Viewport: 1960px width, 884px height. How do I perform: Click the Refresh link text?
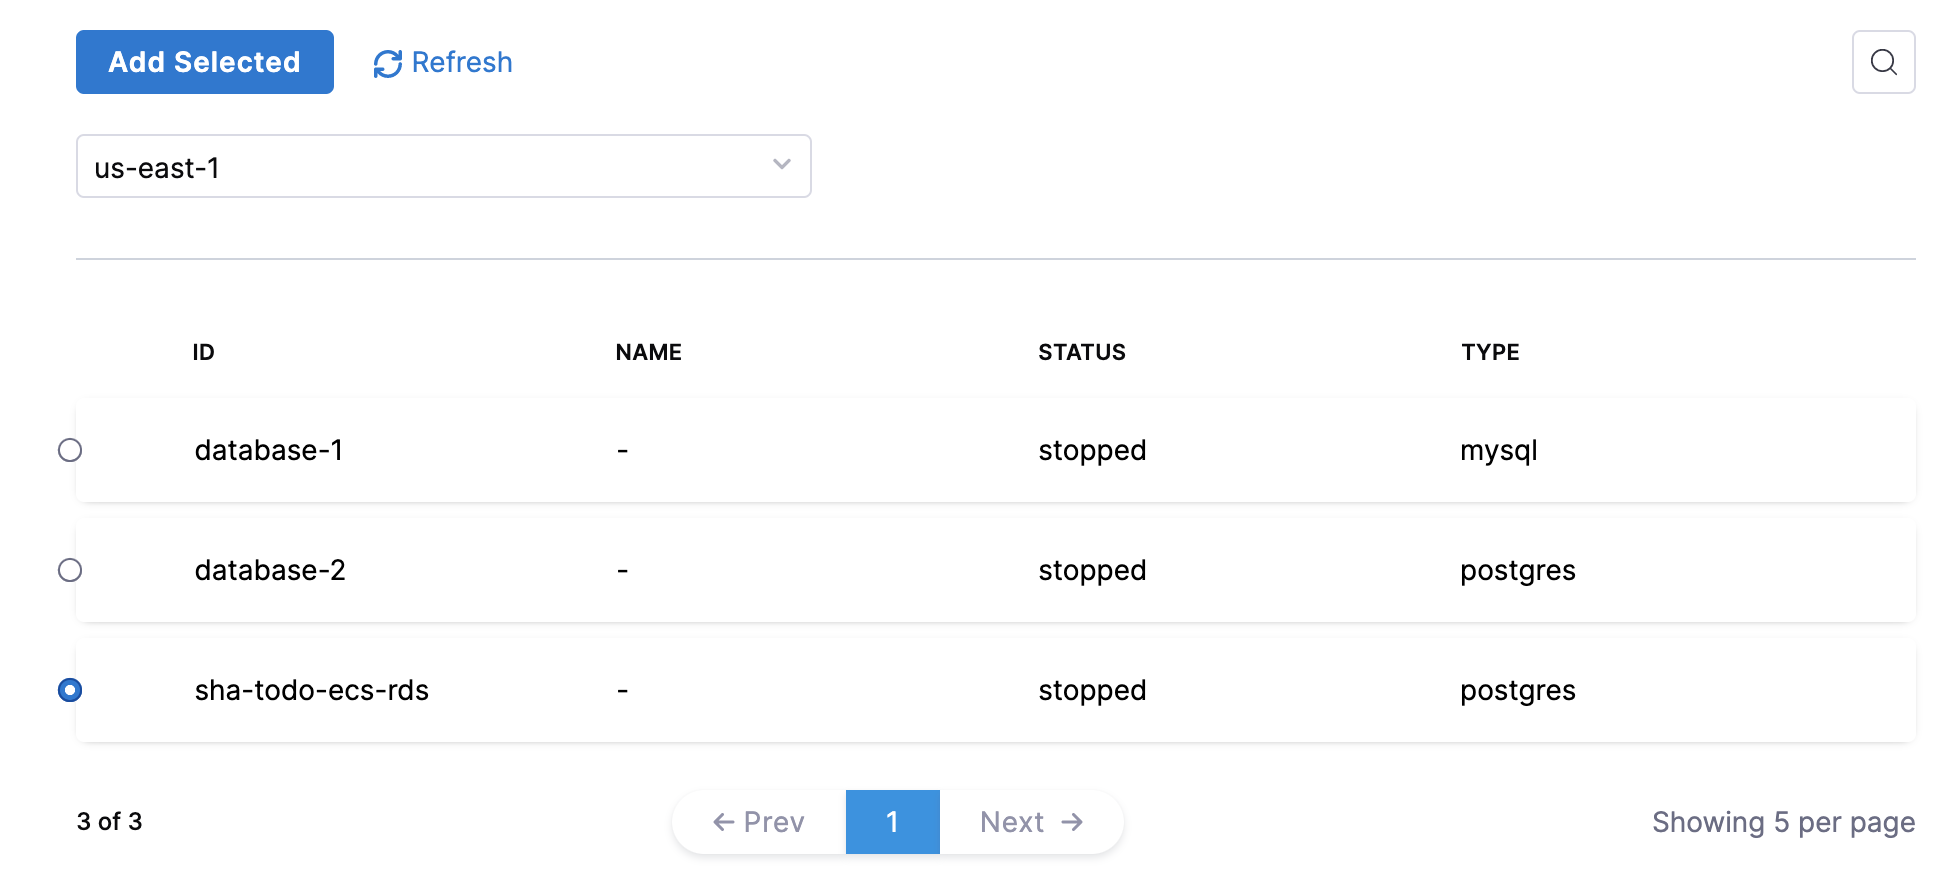tap(462, 62)
